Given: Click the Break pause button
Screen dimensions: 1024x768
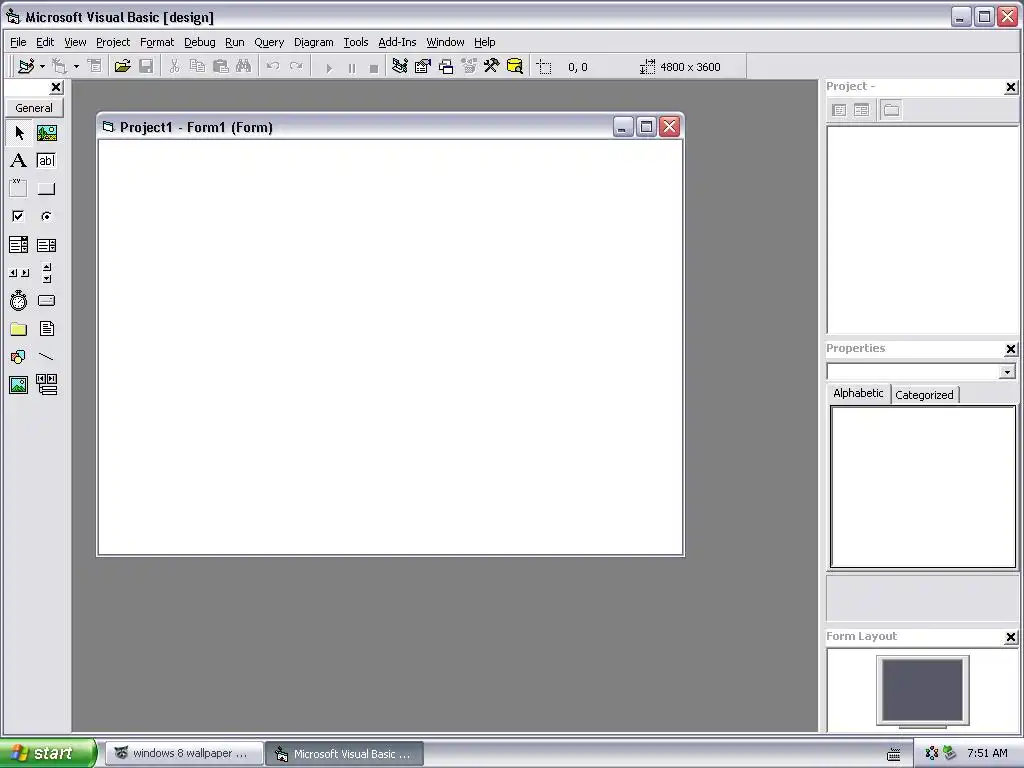Looking at the screenshot, I should (x=352, y=68).
